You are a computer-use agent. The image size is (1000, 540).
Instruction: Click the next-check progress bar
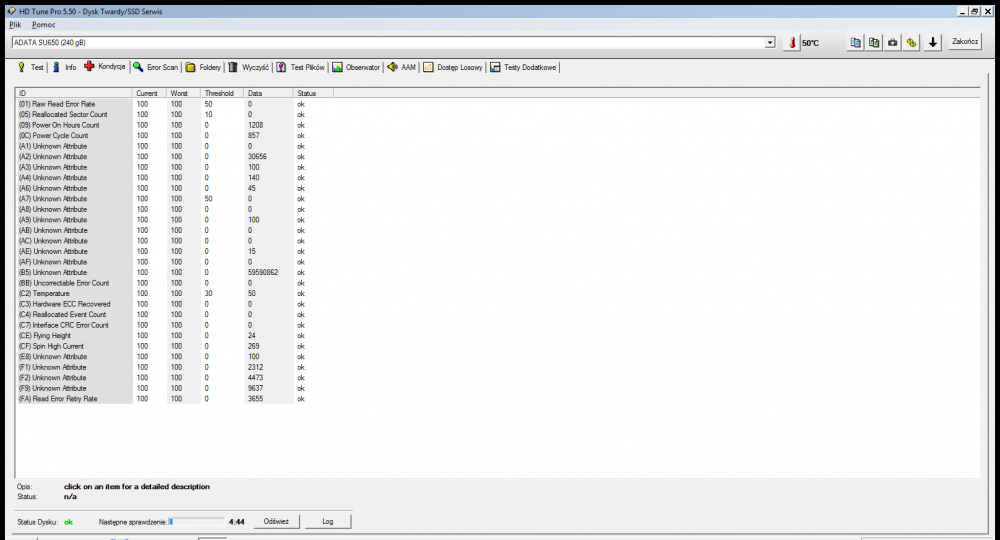pyautogui.click(x=196, y=522)
